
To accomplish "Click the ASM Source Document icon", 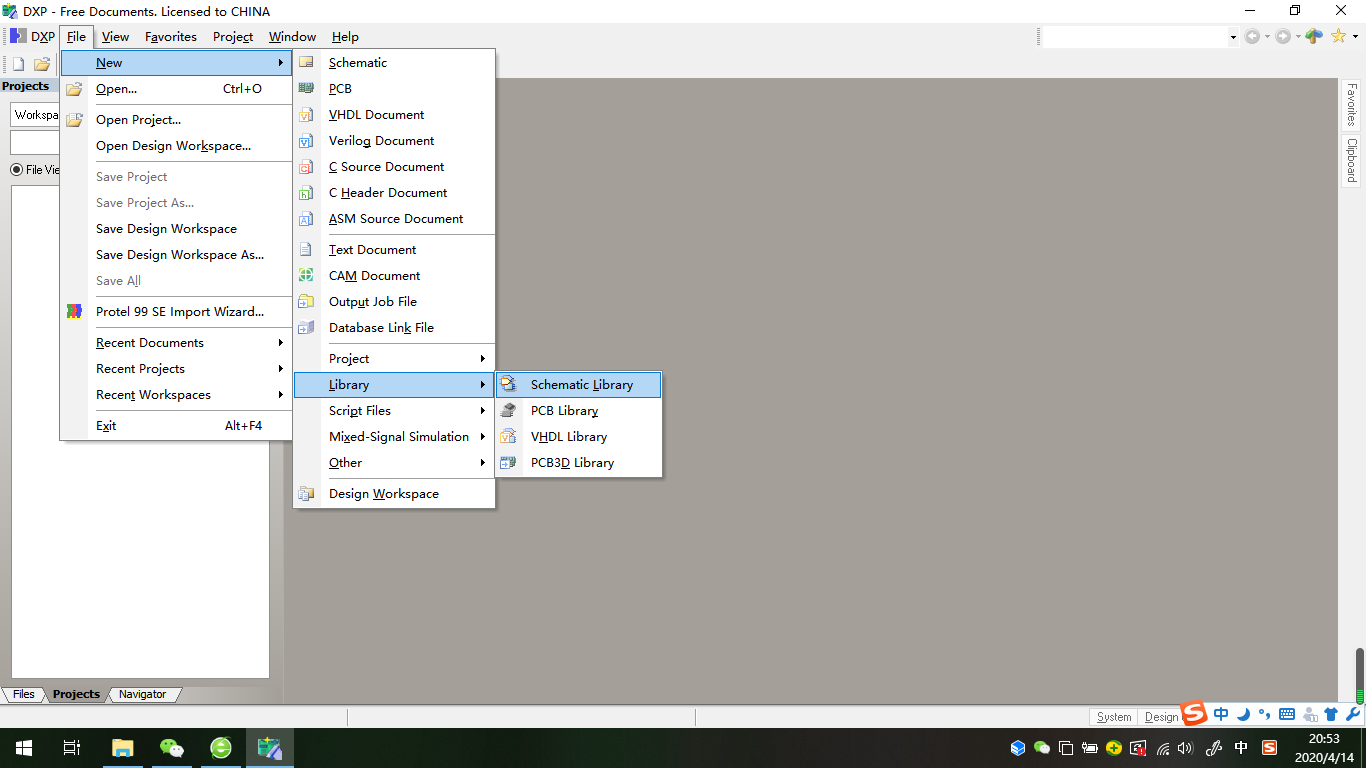I will pos(306,218).
